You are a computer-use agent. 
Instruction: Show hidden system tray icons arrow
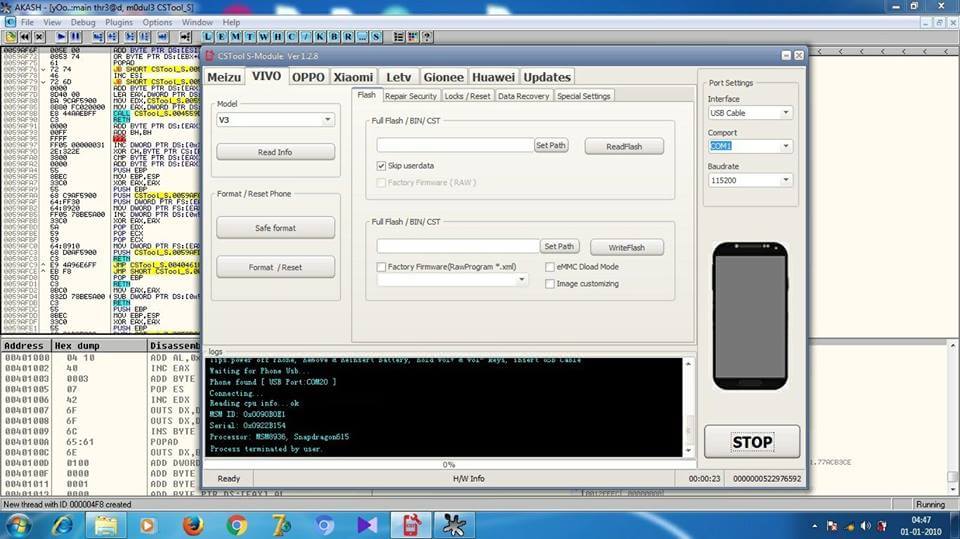coord(814,526)
